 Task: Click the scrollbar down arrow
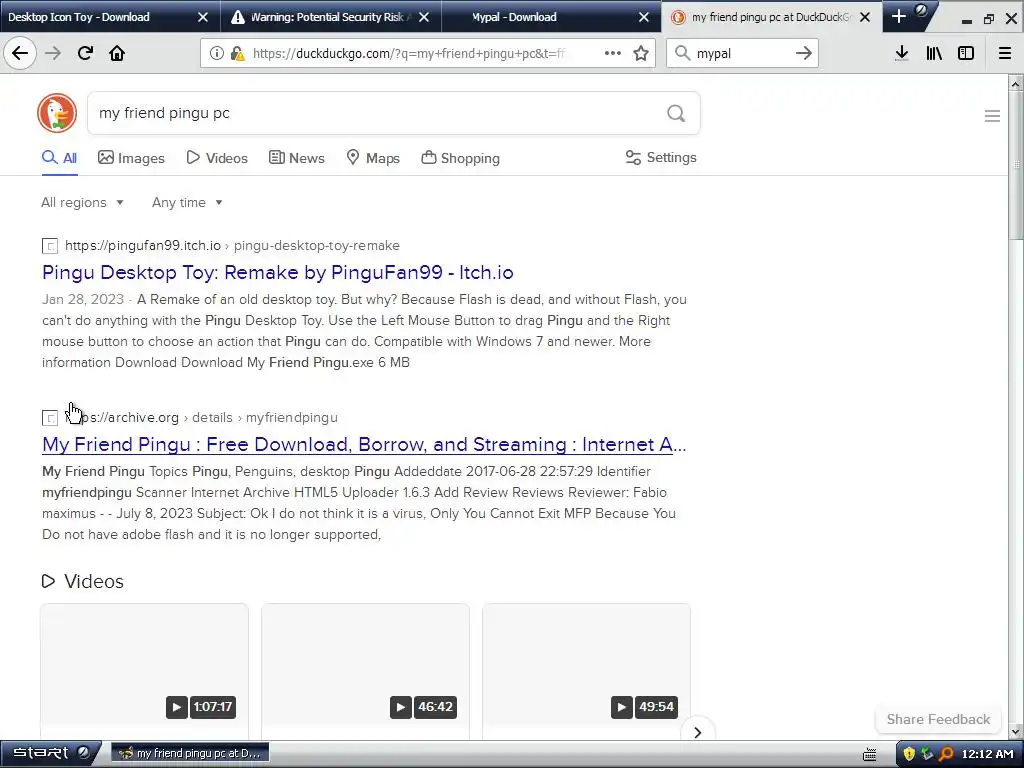tap(1016, 732)
